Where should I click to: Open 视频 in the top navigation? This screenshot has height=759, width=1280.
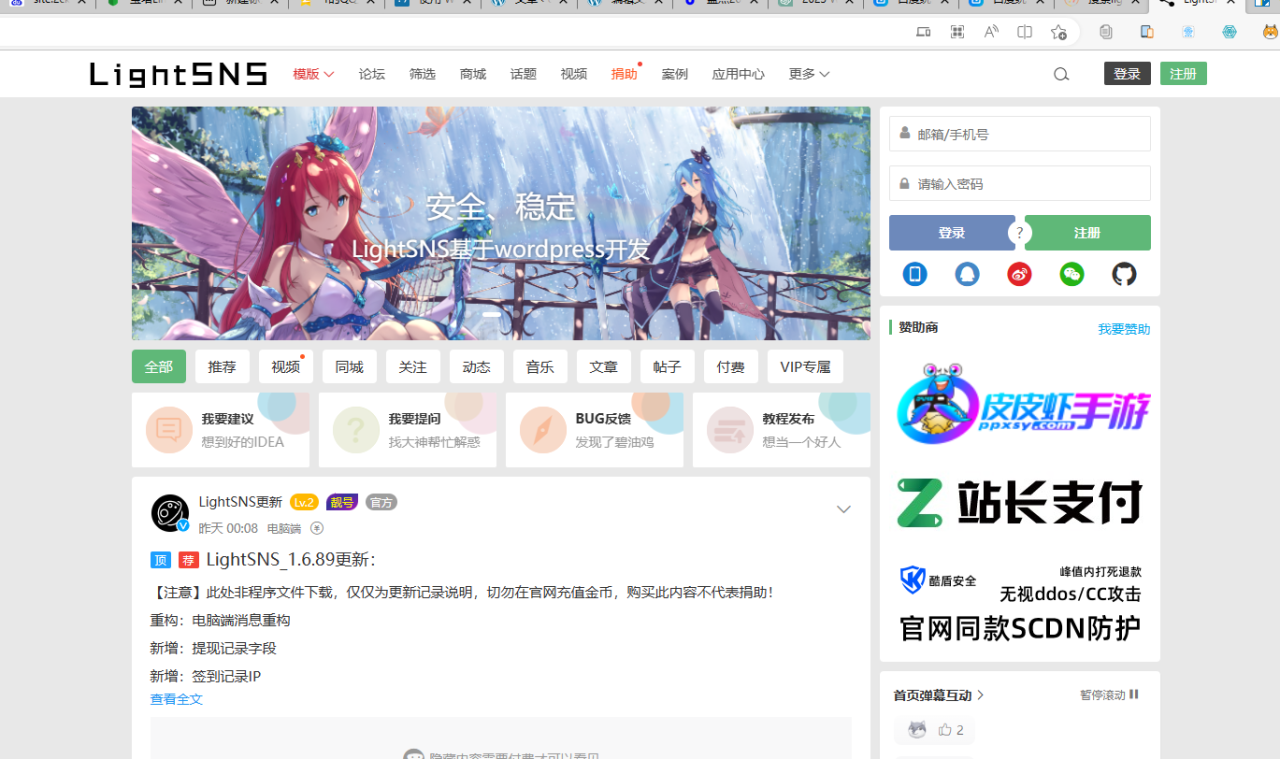[x=574, y=74]
